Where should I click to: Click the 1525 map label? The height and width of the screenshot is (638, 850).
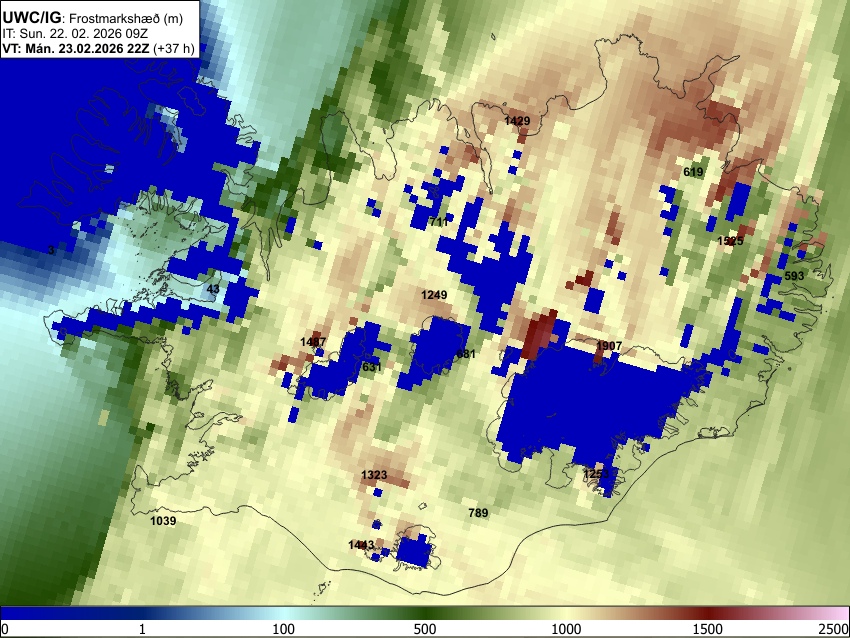730,241
